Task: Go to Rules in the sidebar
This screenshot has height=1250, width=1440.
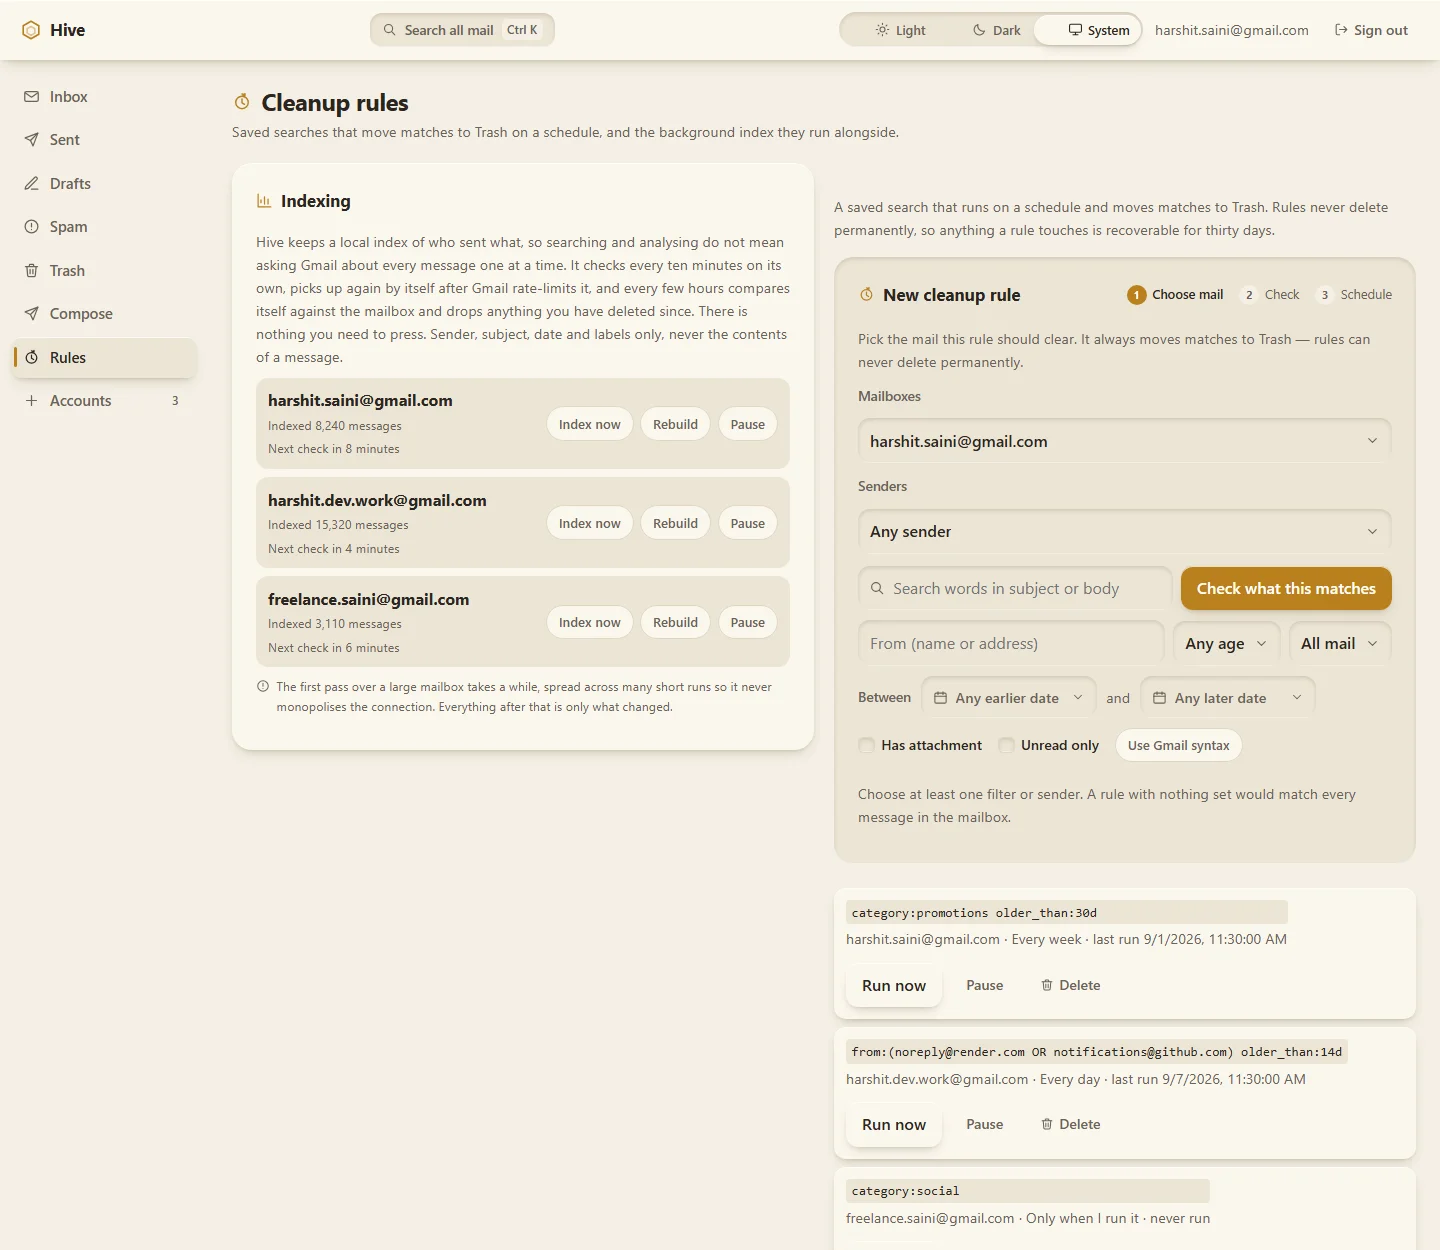Action: pos(105,358)
